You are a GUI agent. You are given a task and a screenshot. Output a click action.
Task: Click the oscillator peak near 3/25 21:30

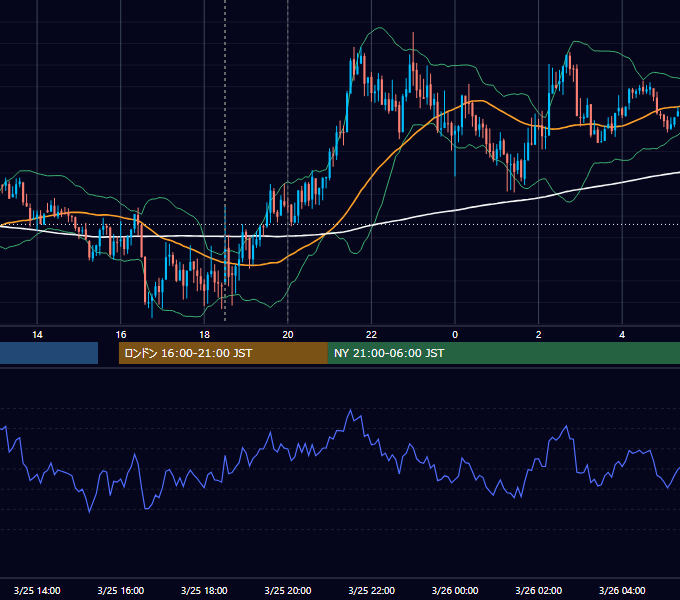point(350,410)
